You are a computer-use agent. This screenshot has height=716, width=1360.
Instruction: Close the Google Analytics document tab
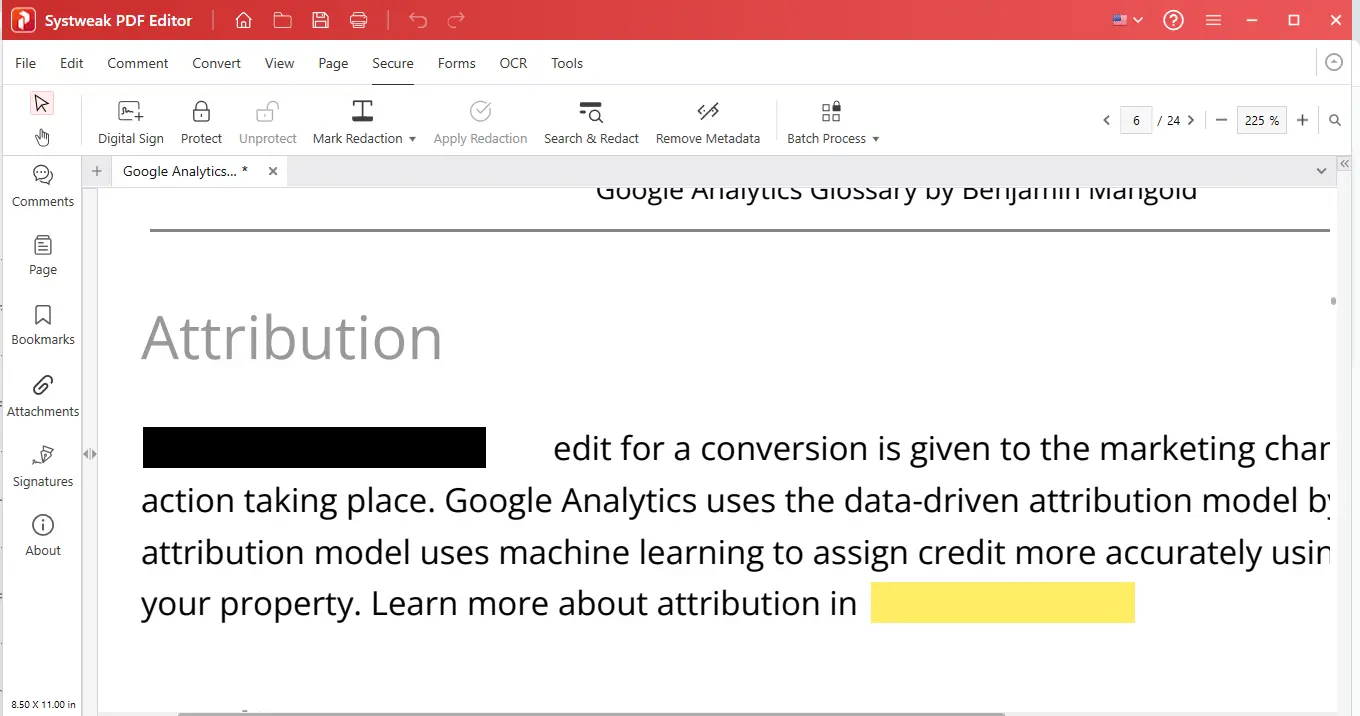(x=273, y=171)
